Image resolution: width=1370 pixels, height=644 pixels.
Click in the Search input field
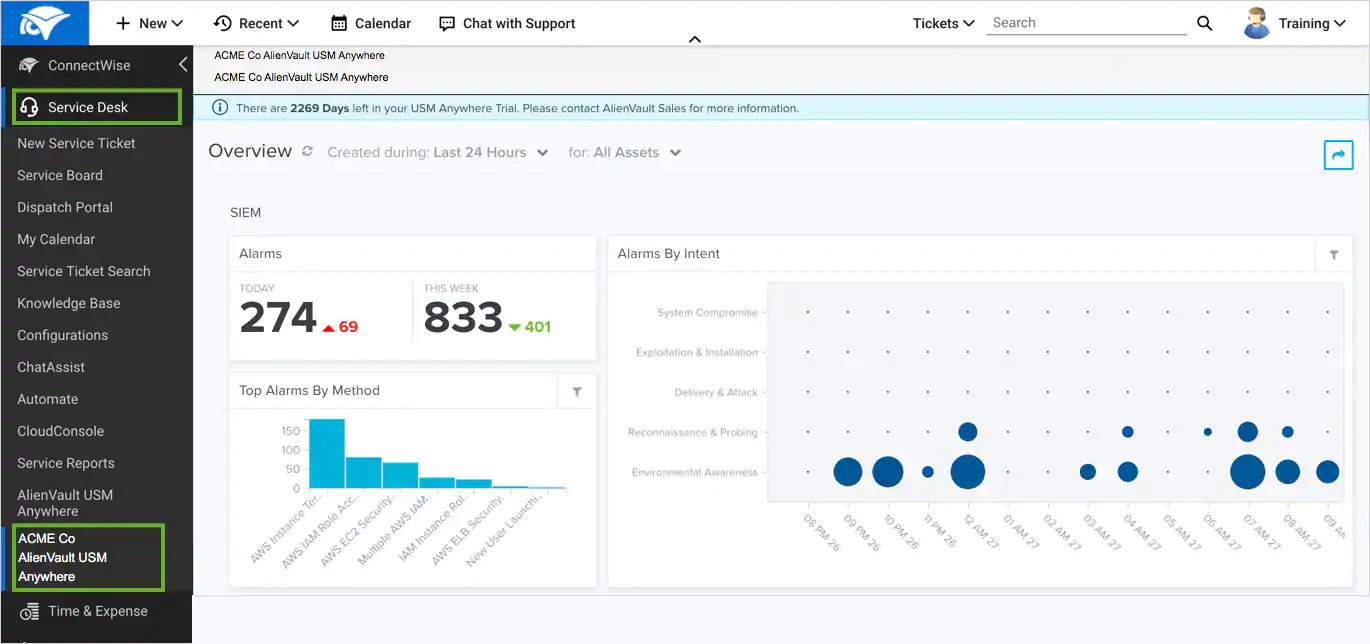(1087, 23)
